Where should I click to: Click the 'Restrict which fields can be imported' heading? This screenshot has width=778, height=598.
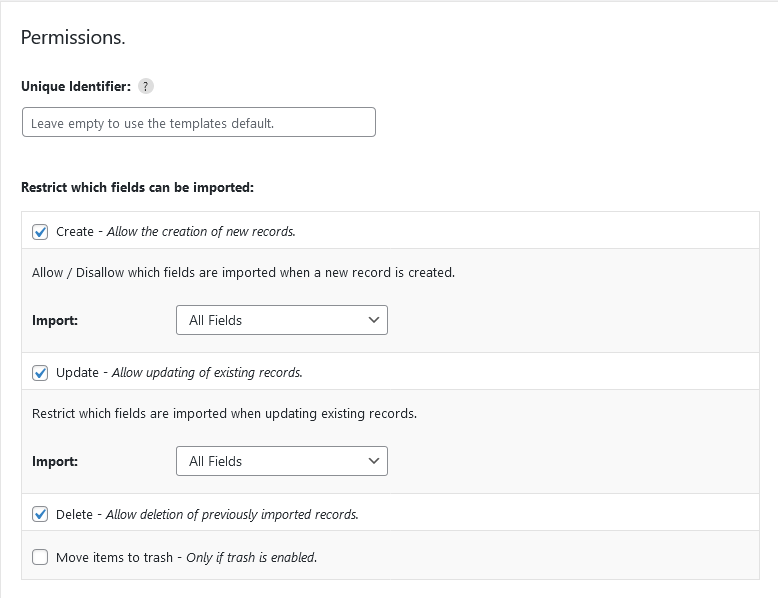click(137, 188)
